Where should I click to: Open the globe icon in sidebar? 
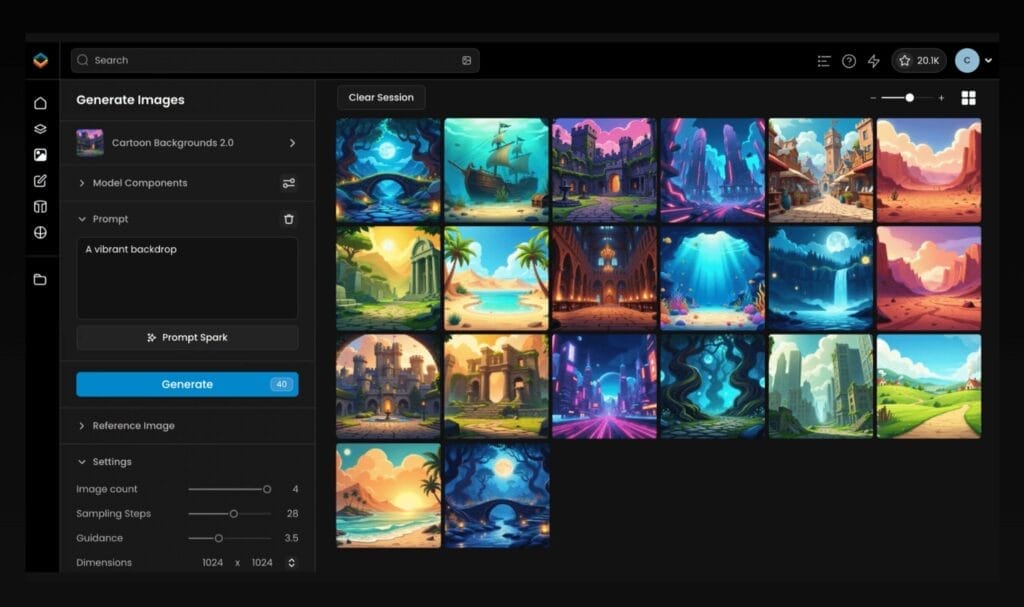pyautogui.click(x=40, y=233)
